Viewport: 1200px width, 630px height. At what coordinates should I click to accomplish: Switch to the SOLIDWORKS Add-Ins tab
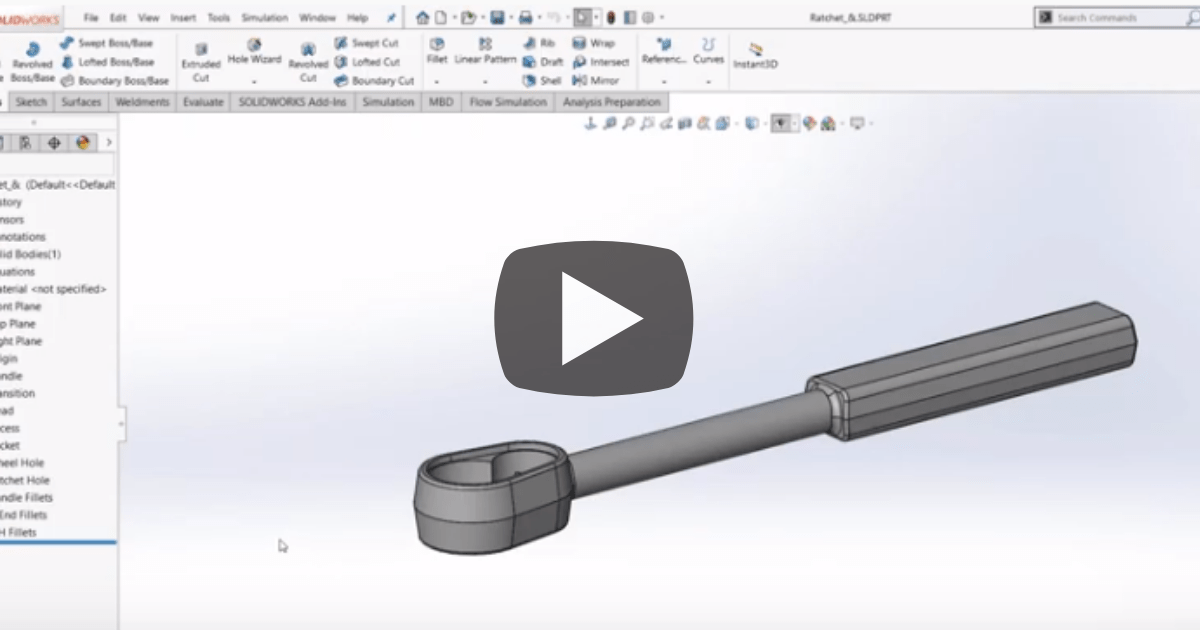point(293,102)
